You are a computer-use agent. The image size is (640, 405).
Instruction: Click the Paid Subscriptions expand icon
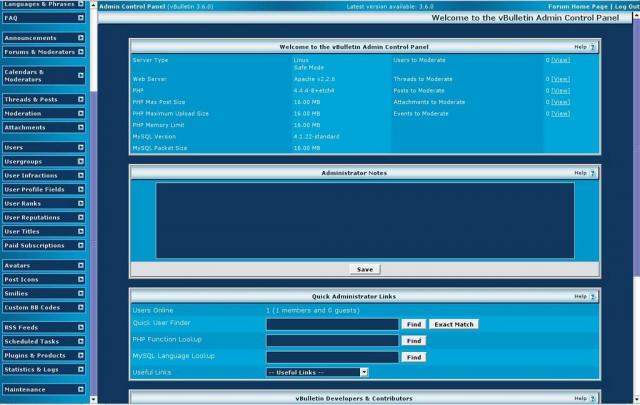coord(80,245)
